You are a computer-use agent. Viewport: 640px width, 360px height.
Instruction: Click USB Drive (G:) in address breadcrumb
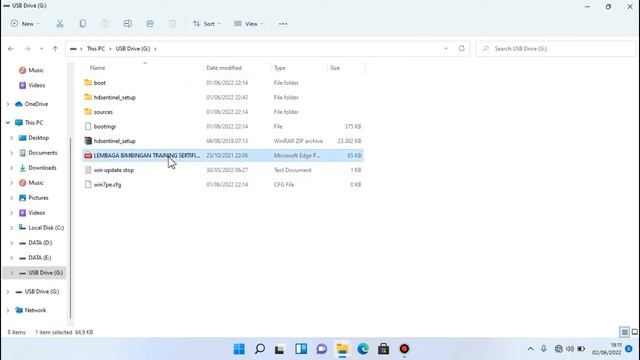tap(133, 49)
